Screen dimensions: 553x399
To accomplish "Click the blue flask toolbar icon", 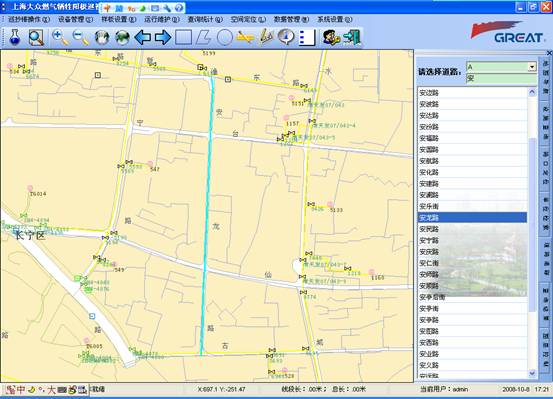I will 14,37.
